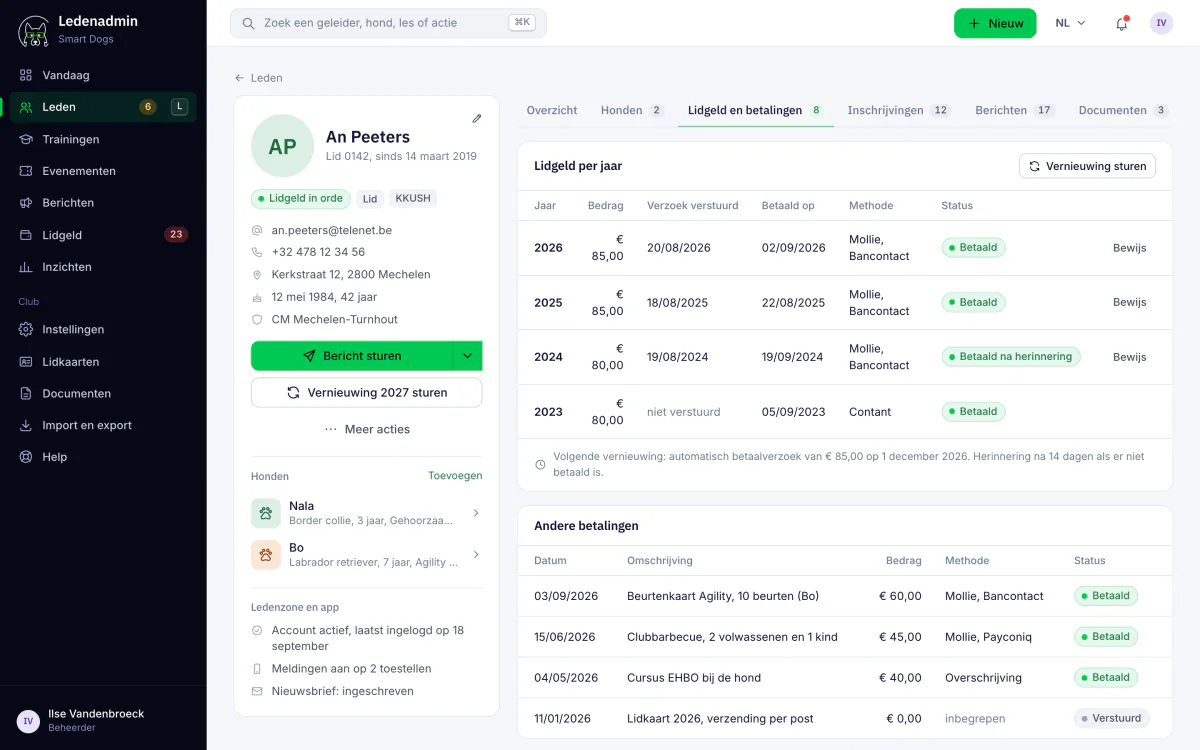The image size is (1200, 750).
Task: Open Bo's details with the chevron
Action: point(476,555)
